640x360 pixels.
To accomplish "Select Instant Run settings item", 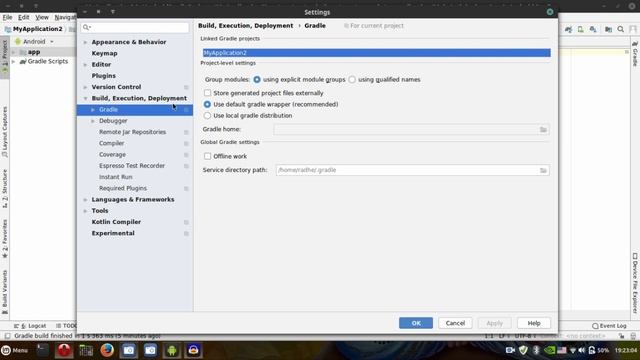I will point(116,177).
